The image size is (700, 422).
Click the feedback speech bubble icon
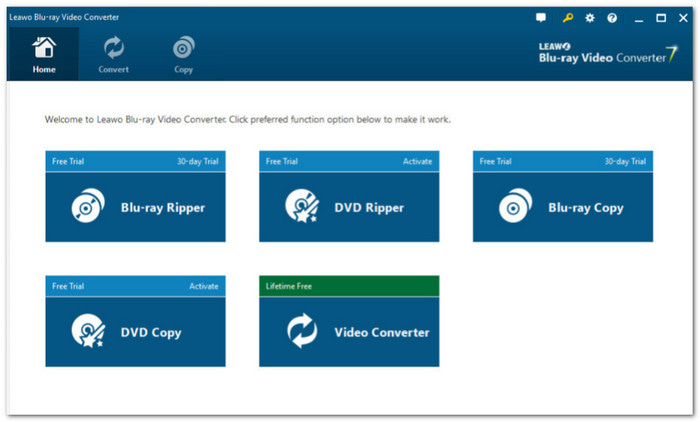coord(541,17)
